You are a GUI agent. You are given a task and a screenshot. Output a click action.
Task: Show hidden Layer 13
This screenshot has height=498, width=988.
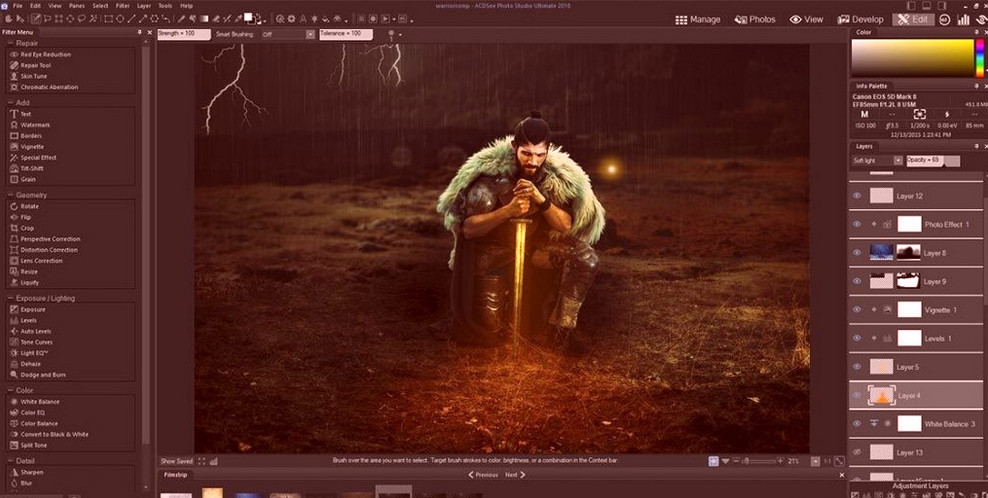857,452
